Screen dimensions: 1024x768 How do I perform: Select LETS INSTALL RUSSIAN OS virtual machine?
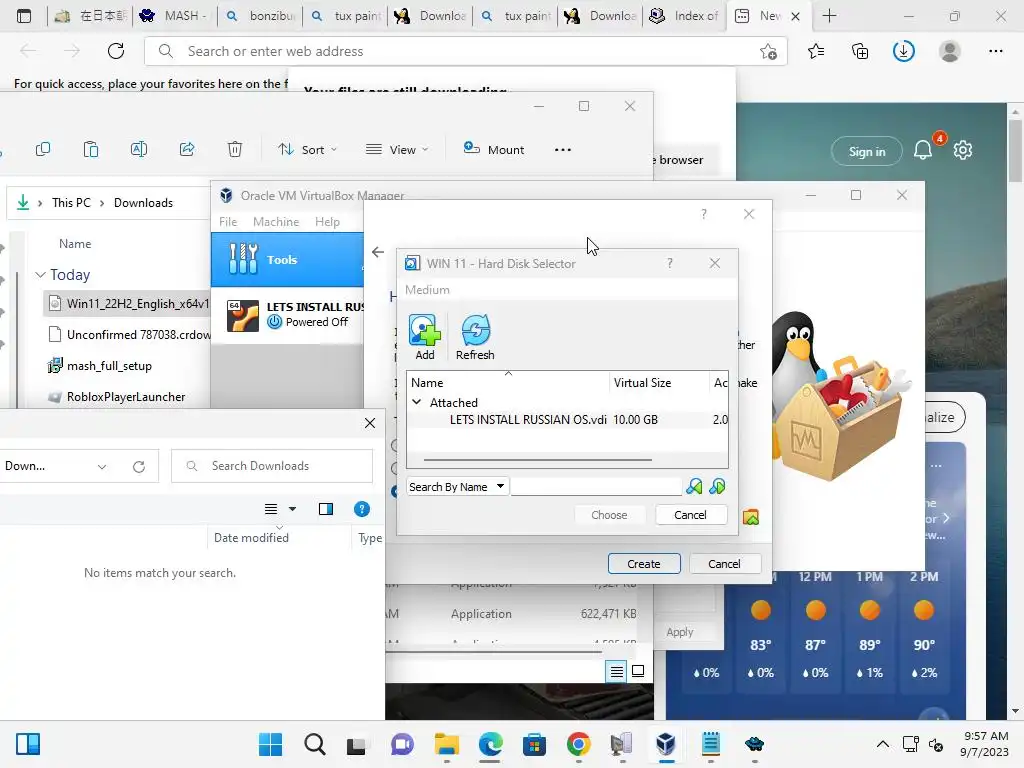coord(287,315)
